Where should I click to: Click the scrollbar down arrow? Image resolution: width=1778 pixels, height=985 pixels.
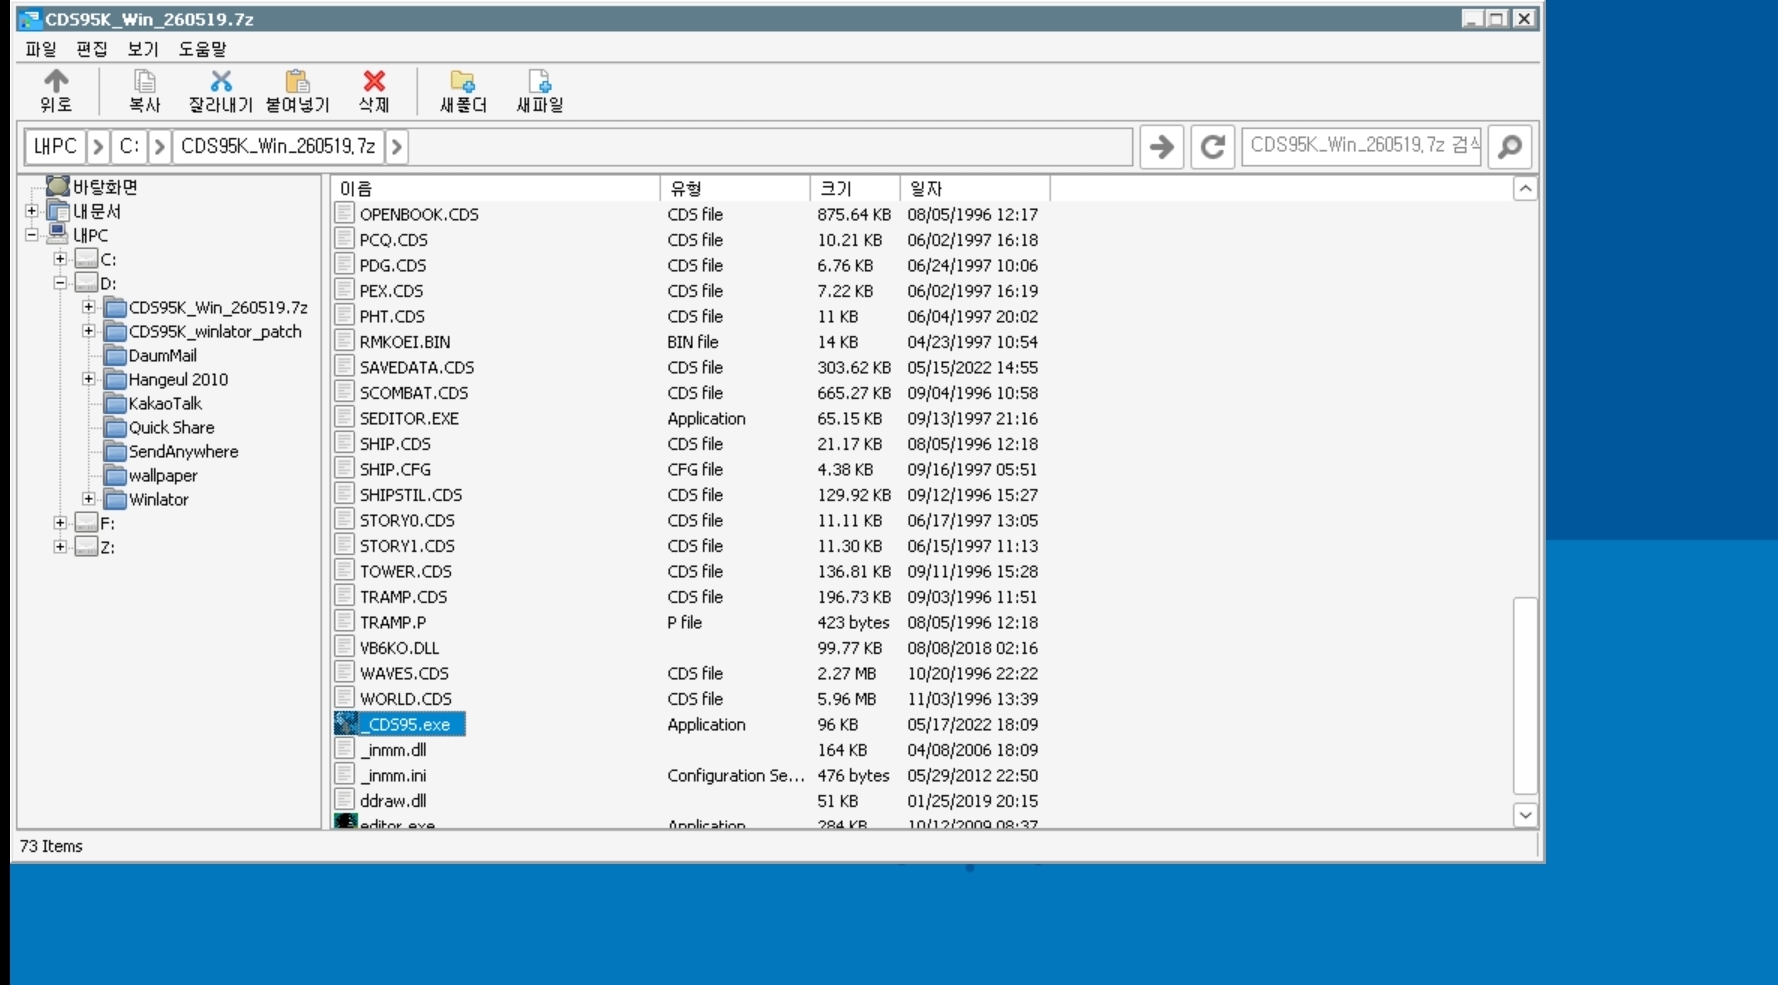click(1524, 815)
